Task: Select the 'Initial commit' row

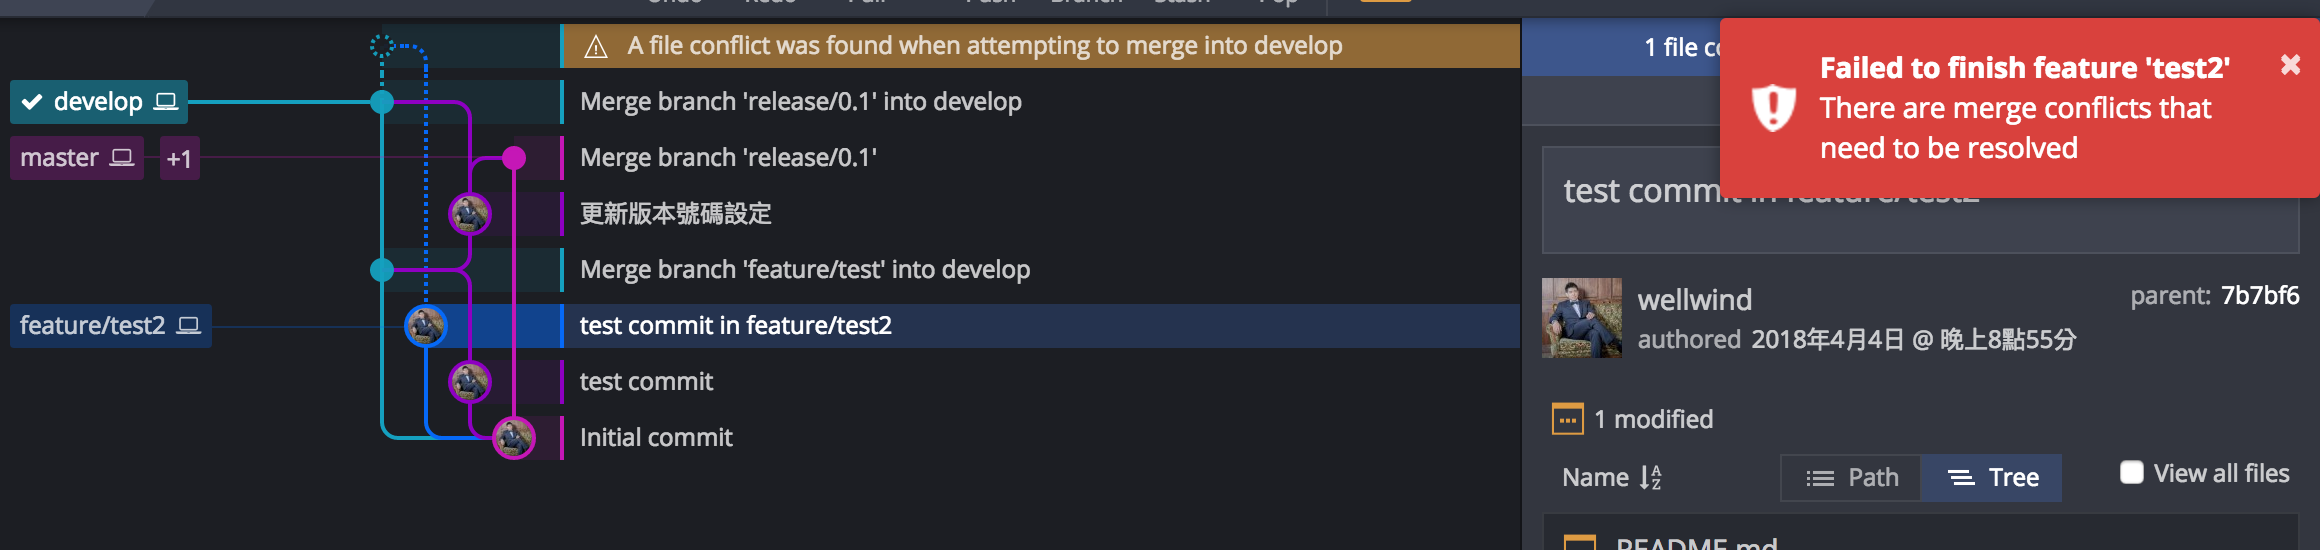Action: click(1040, 438)
